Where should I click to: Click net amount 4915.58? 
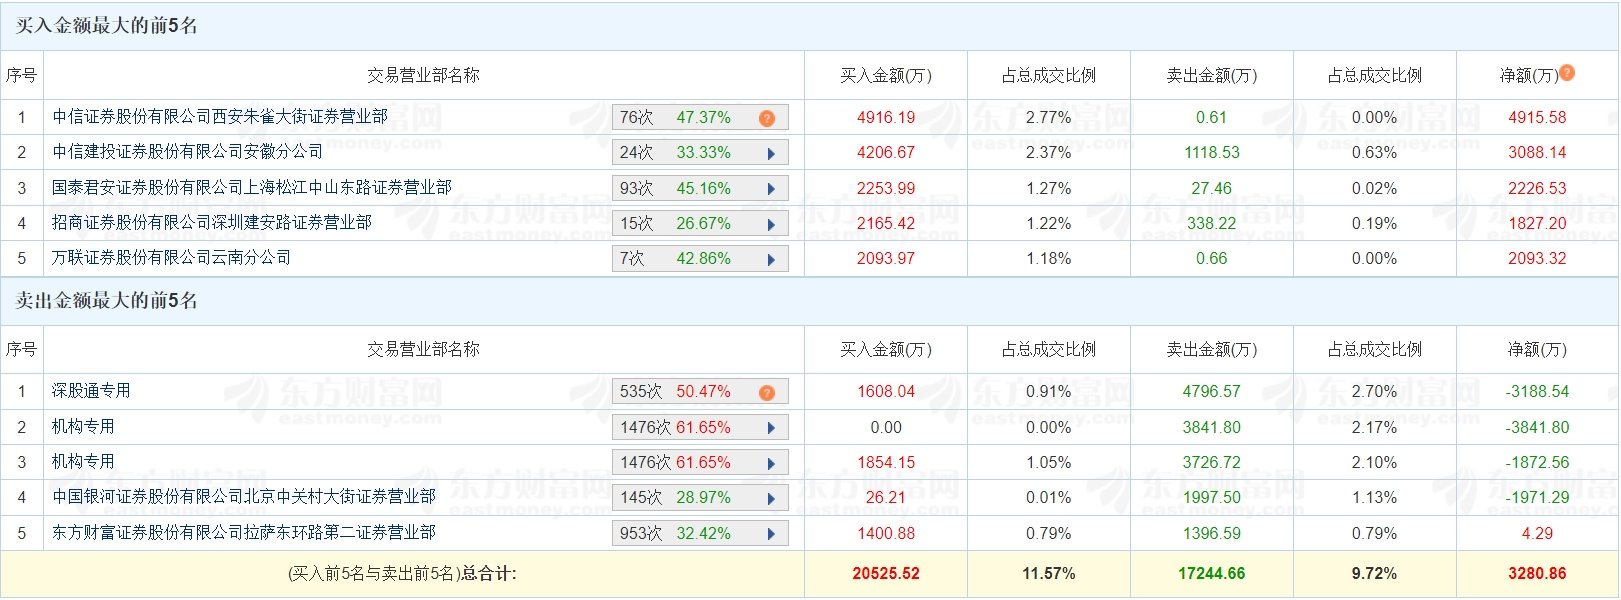coord(1538,118)
